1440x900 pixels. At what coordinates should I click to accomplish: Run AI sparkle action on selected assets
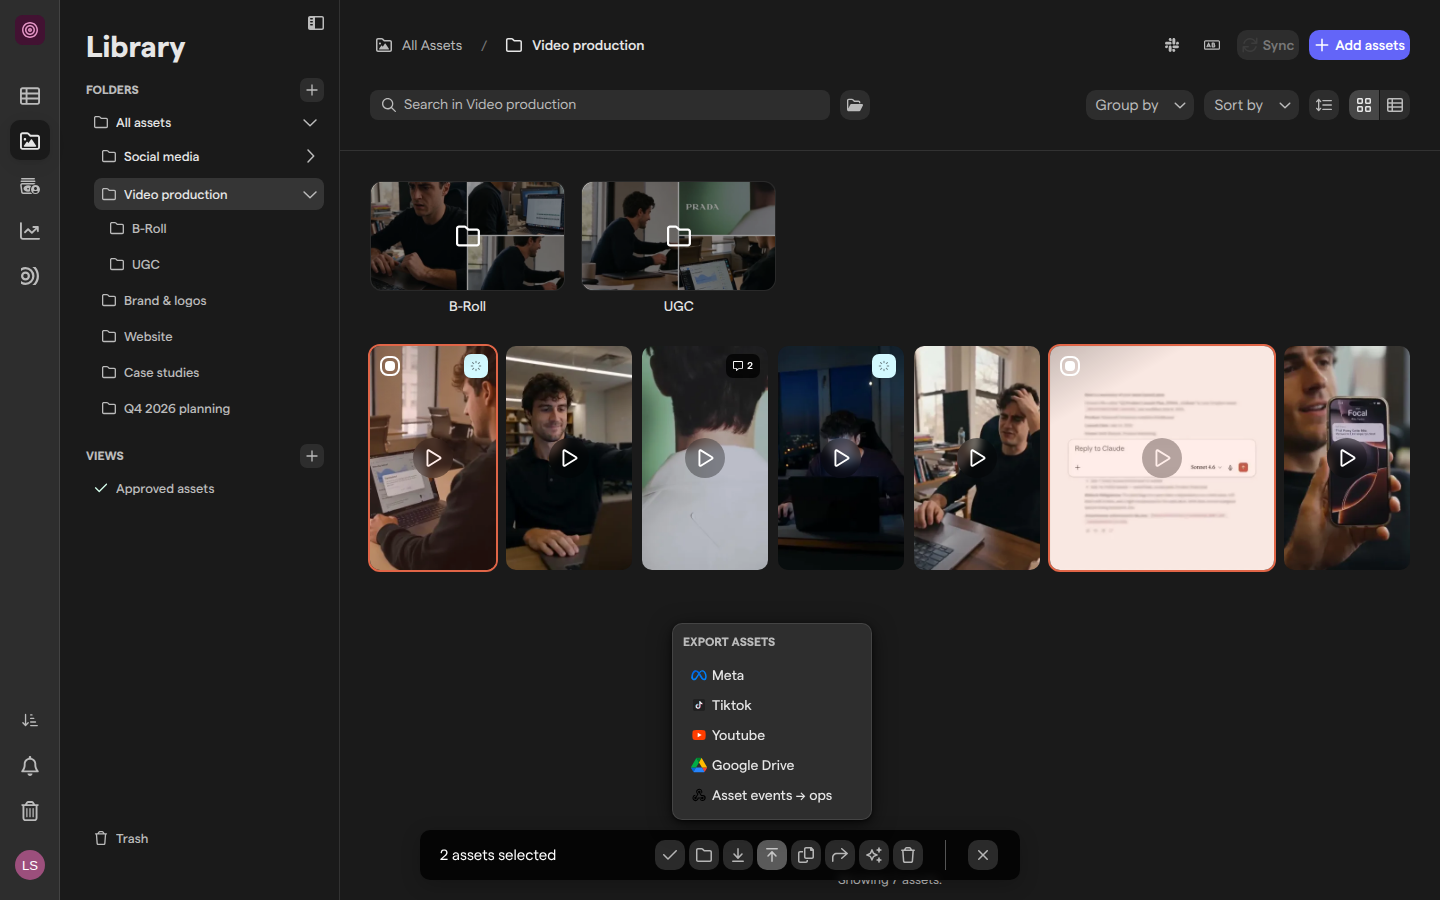874,855
